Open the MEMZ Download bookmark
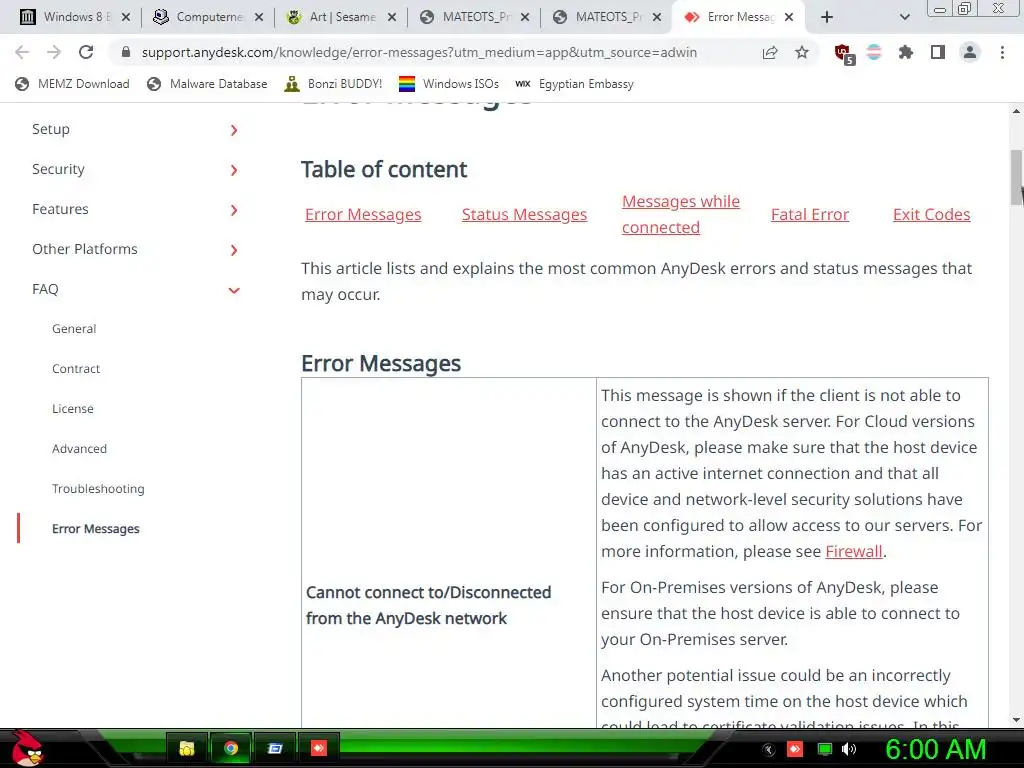The image size is (1024, 768). (72, 84)
